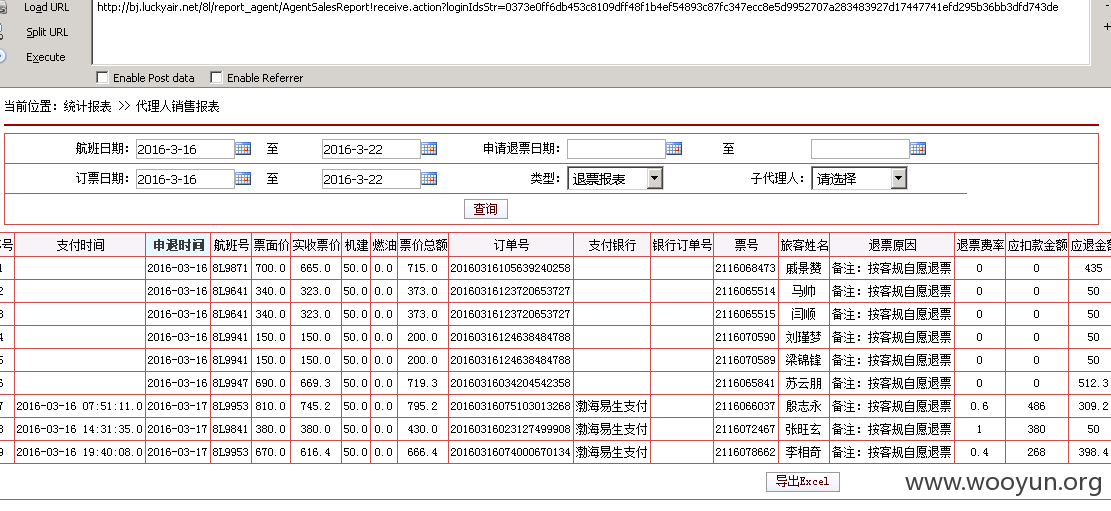This screenshot has width=1111, height=511.
Task: Click 统计报表 in the breadcrumb
Action: click(87, 106)
